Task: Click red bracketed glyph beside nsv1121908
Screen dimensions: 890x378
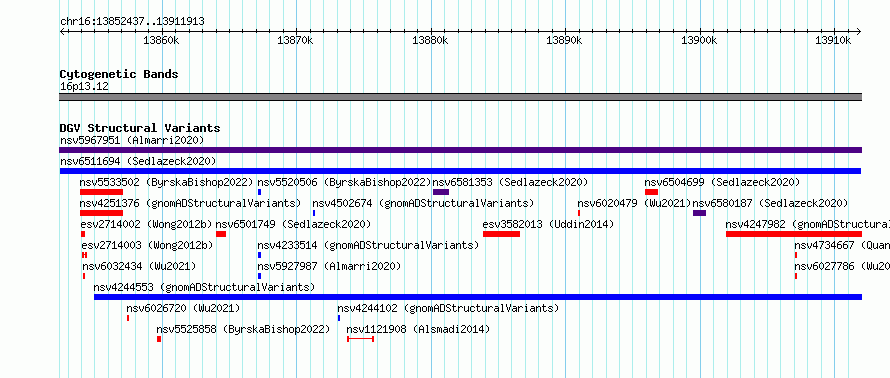Action: coord(360,339)
